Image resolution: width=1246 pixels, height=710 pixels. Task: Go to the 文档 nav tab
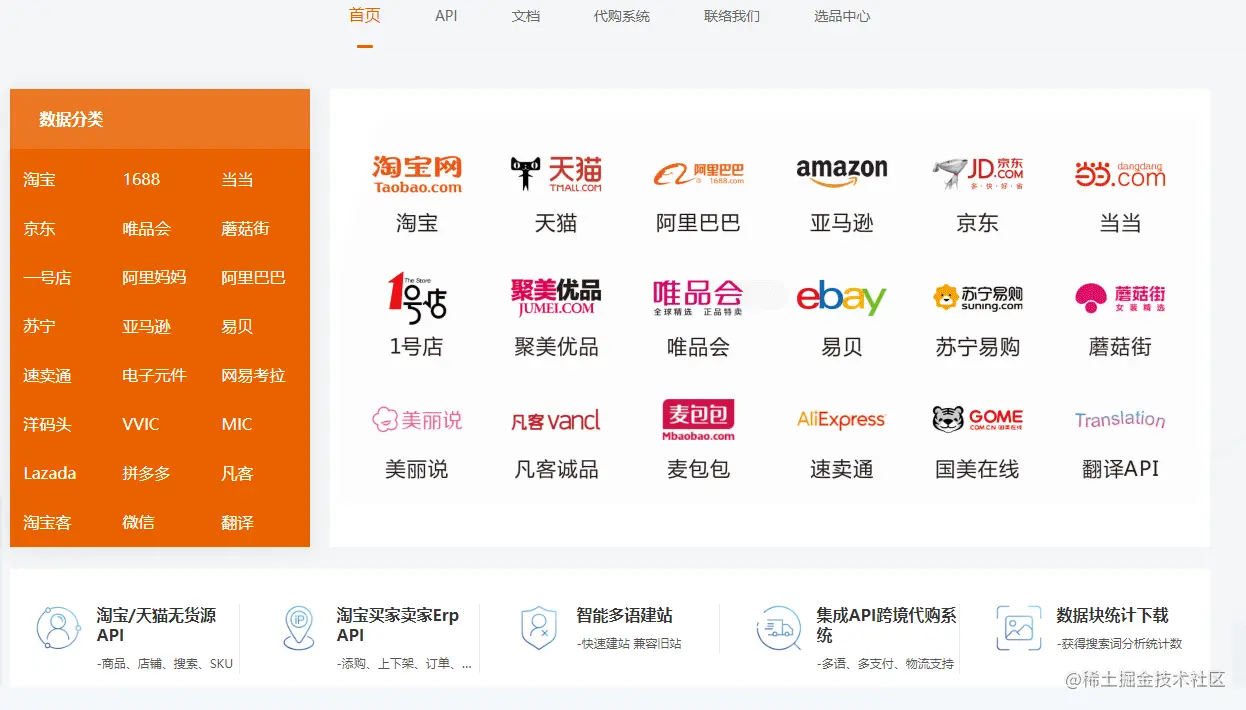pos(526,16)
